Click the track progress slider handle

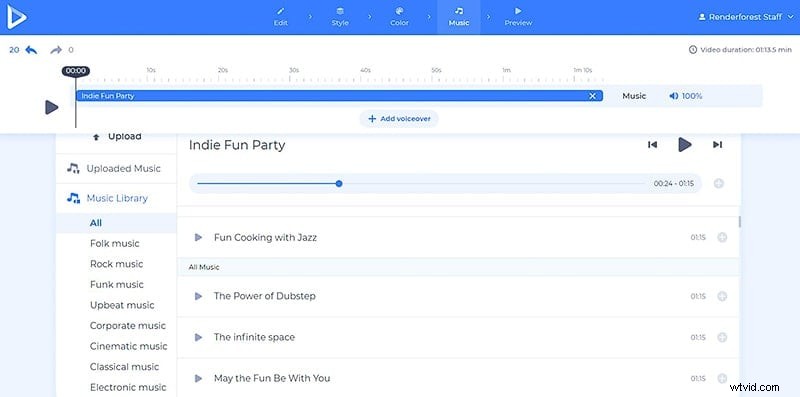[339, 184]
